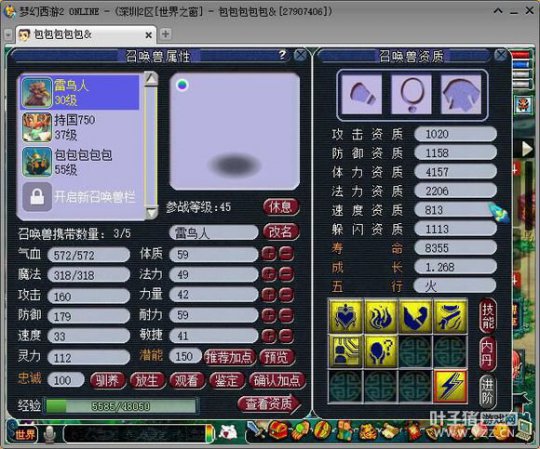Click plus button for 体质 attribute
Viewport: 540px width, 449px height.
(x=269, y=254)
